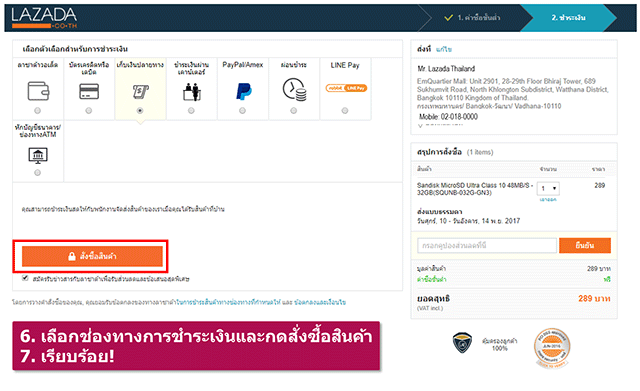The width and height of the screenshot is (640, 391).
Task: Click the Mobile: 02-018-0000 text
Action: (x=448, y=117)
